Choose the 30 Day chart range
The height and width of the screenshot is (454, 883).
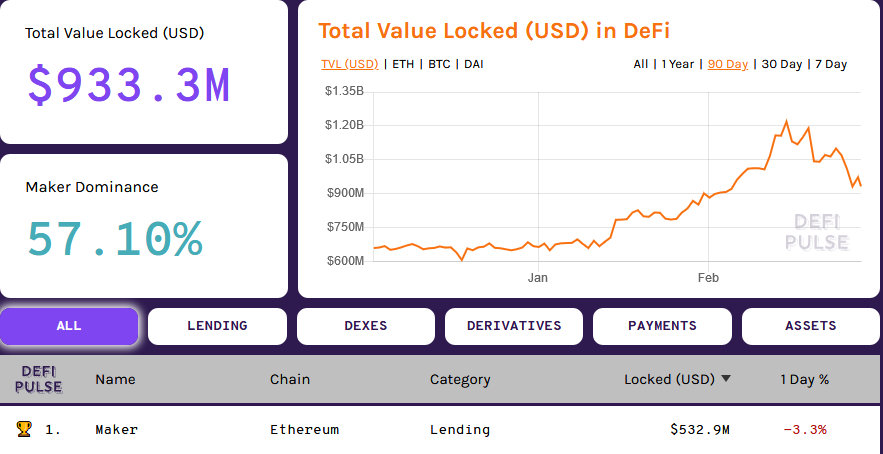click(x=782, y=64)
